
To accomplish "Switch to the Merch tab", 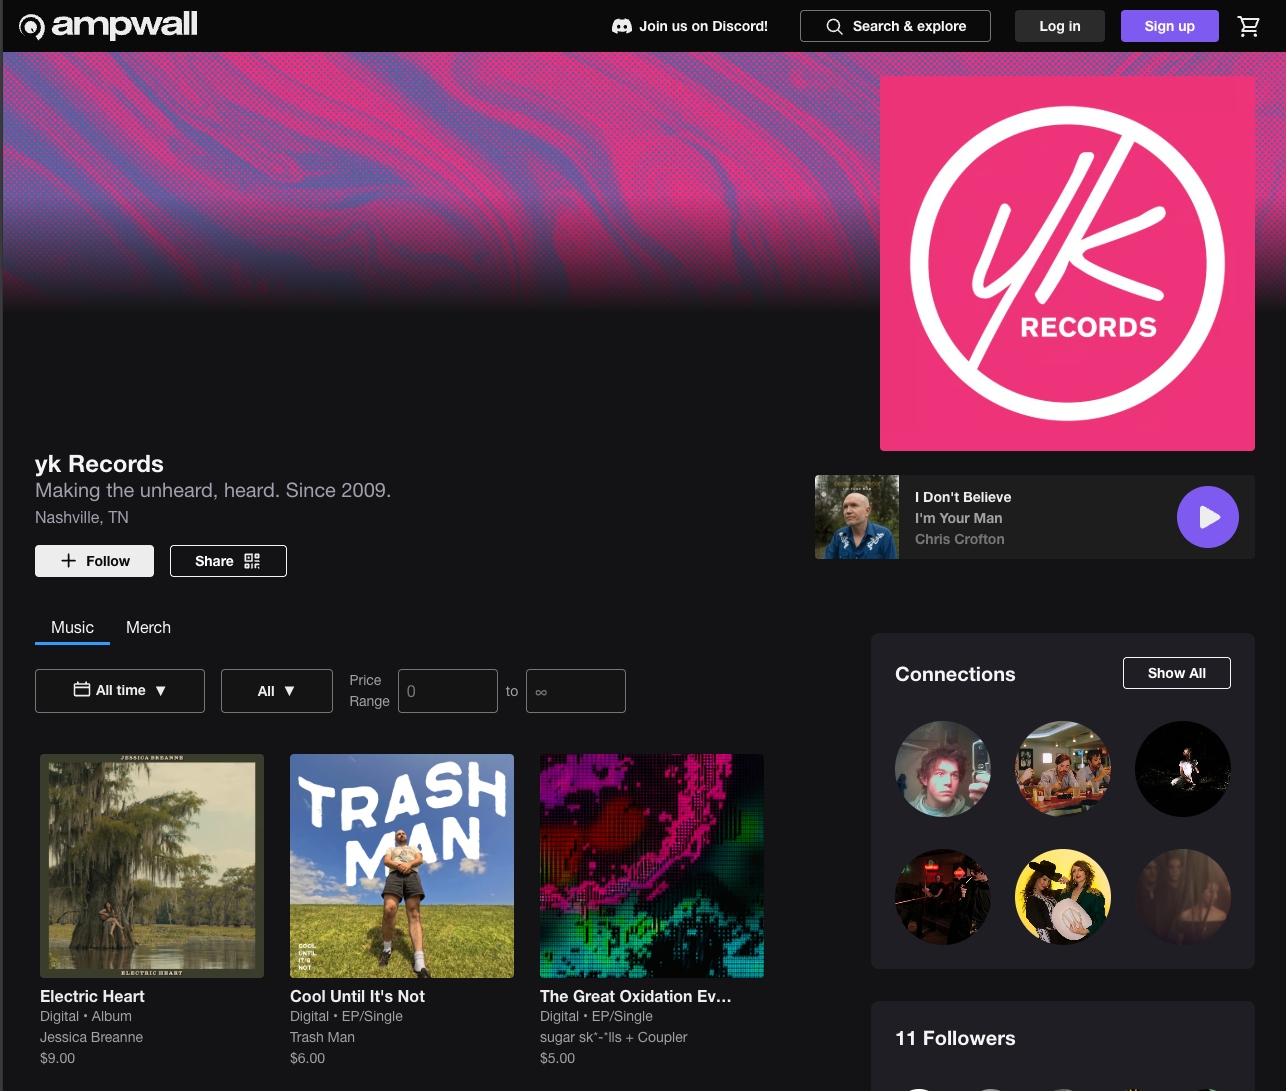I will 148,628.
